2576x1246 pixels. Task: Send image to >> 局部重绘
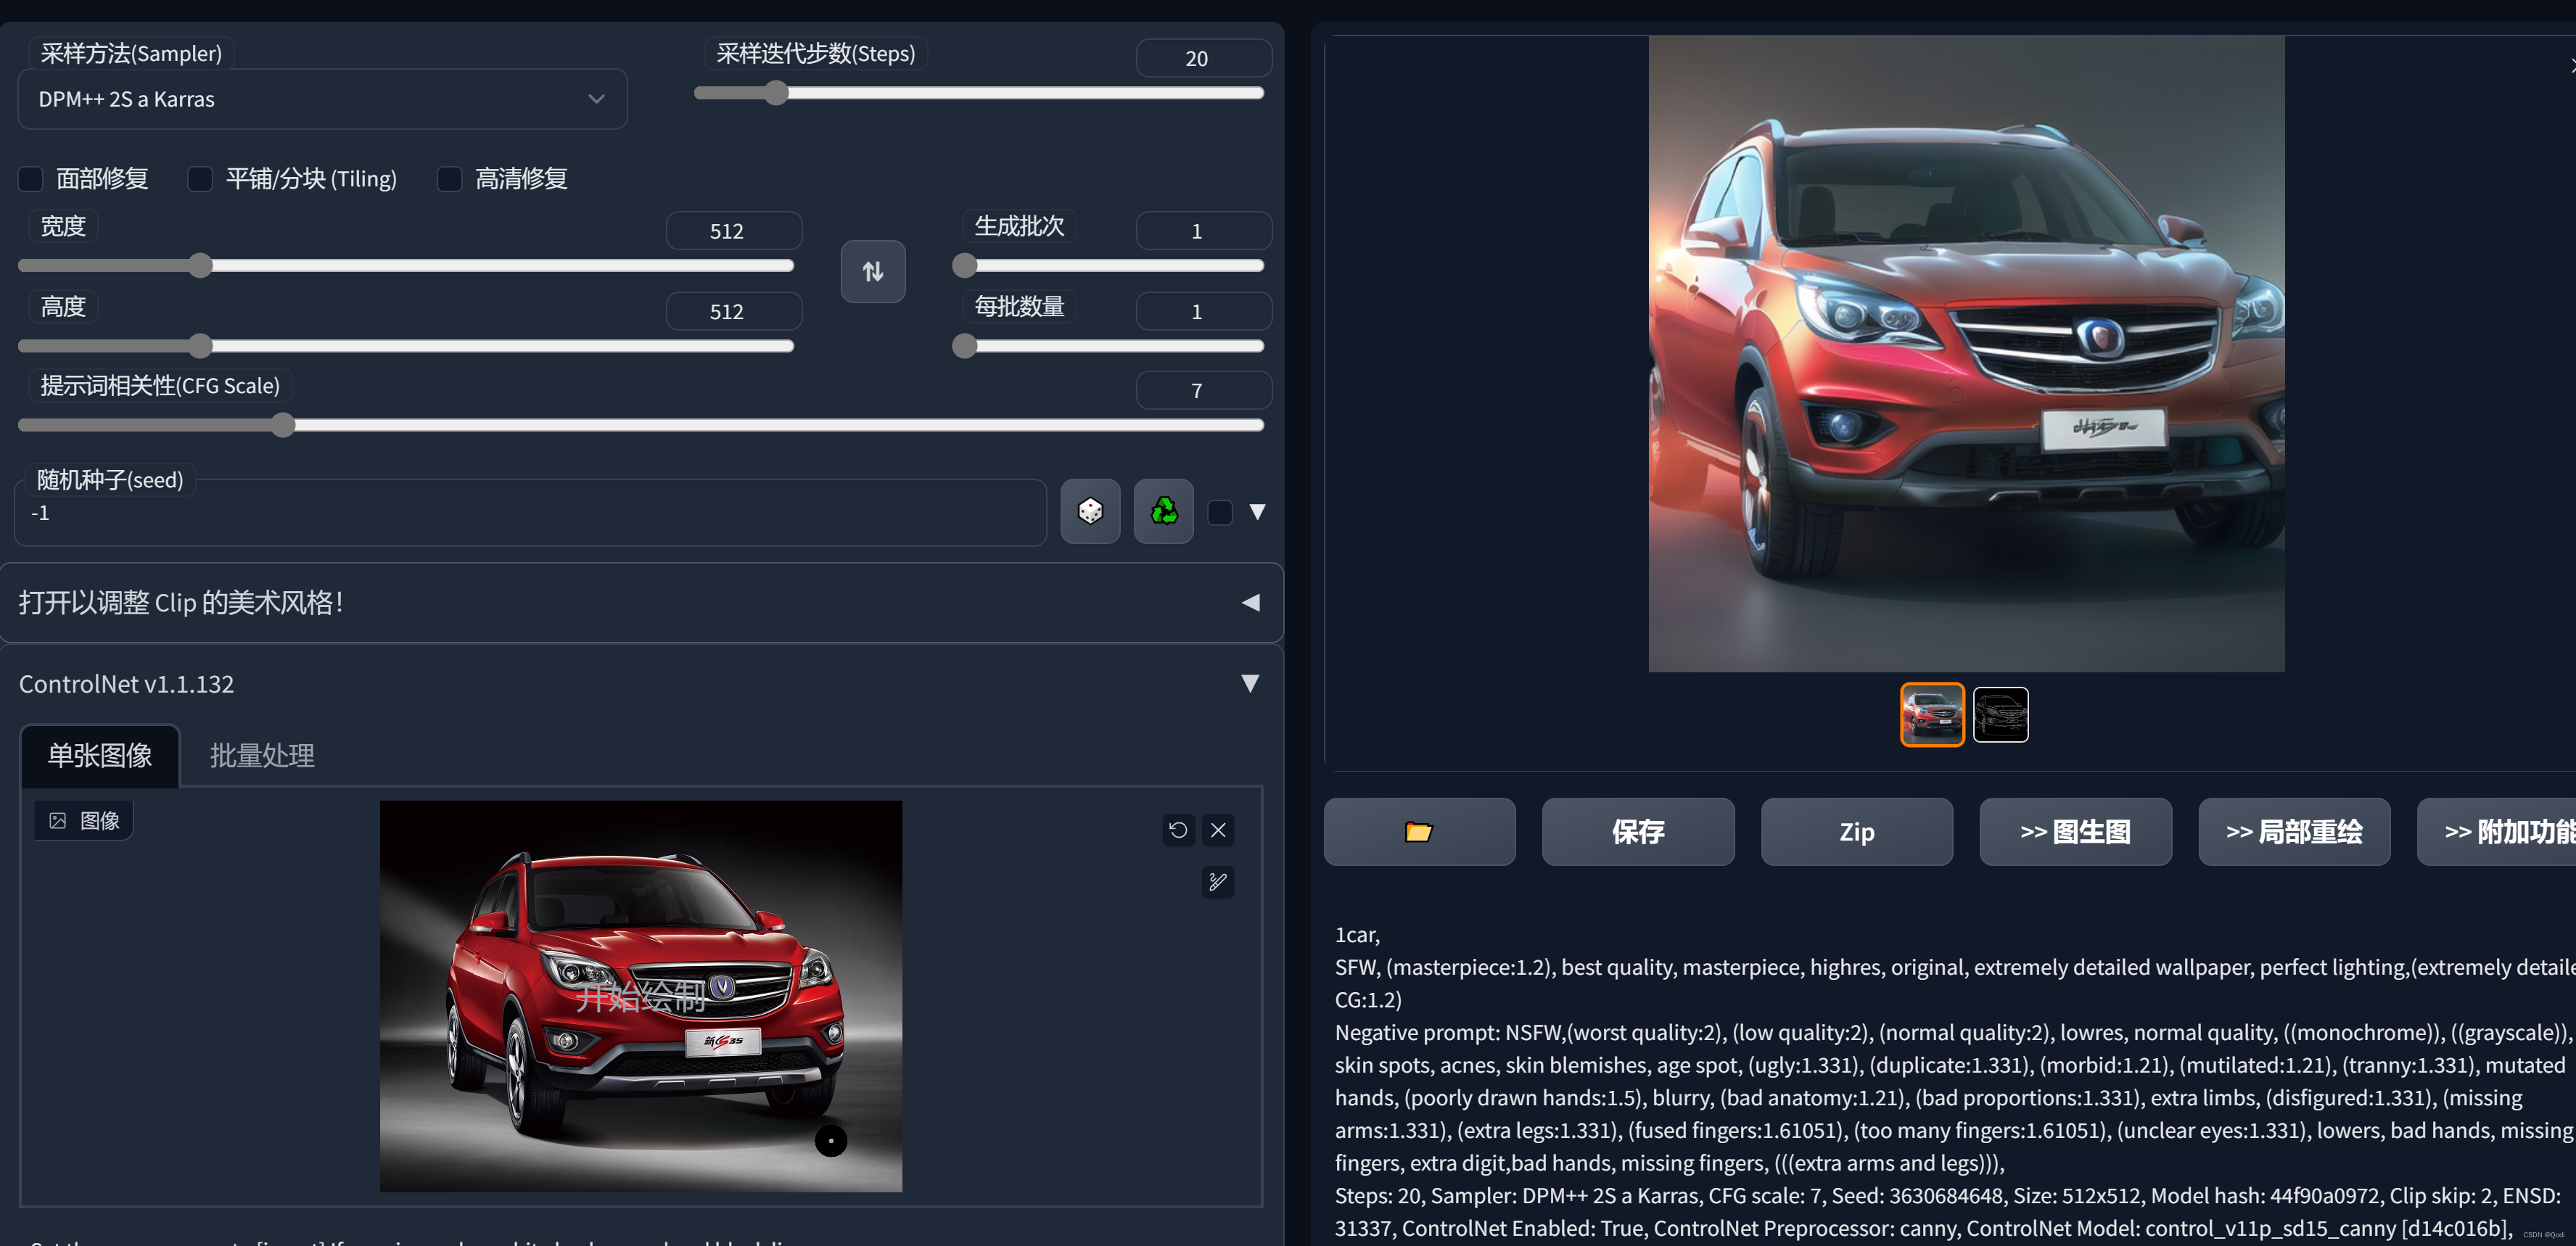[x=2294, y=831]
